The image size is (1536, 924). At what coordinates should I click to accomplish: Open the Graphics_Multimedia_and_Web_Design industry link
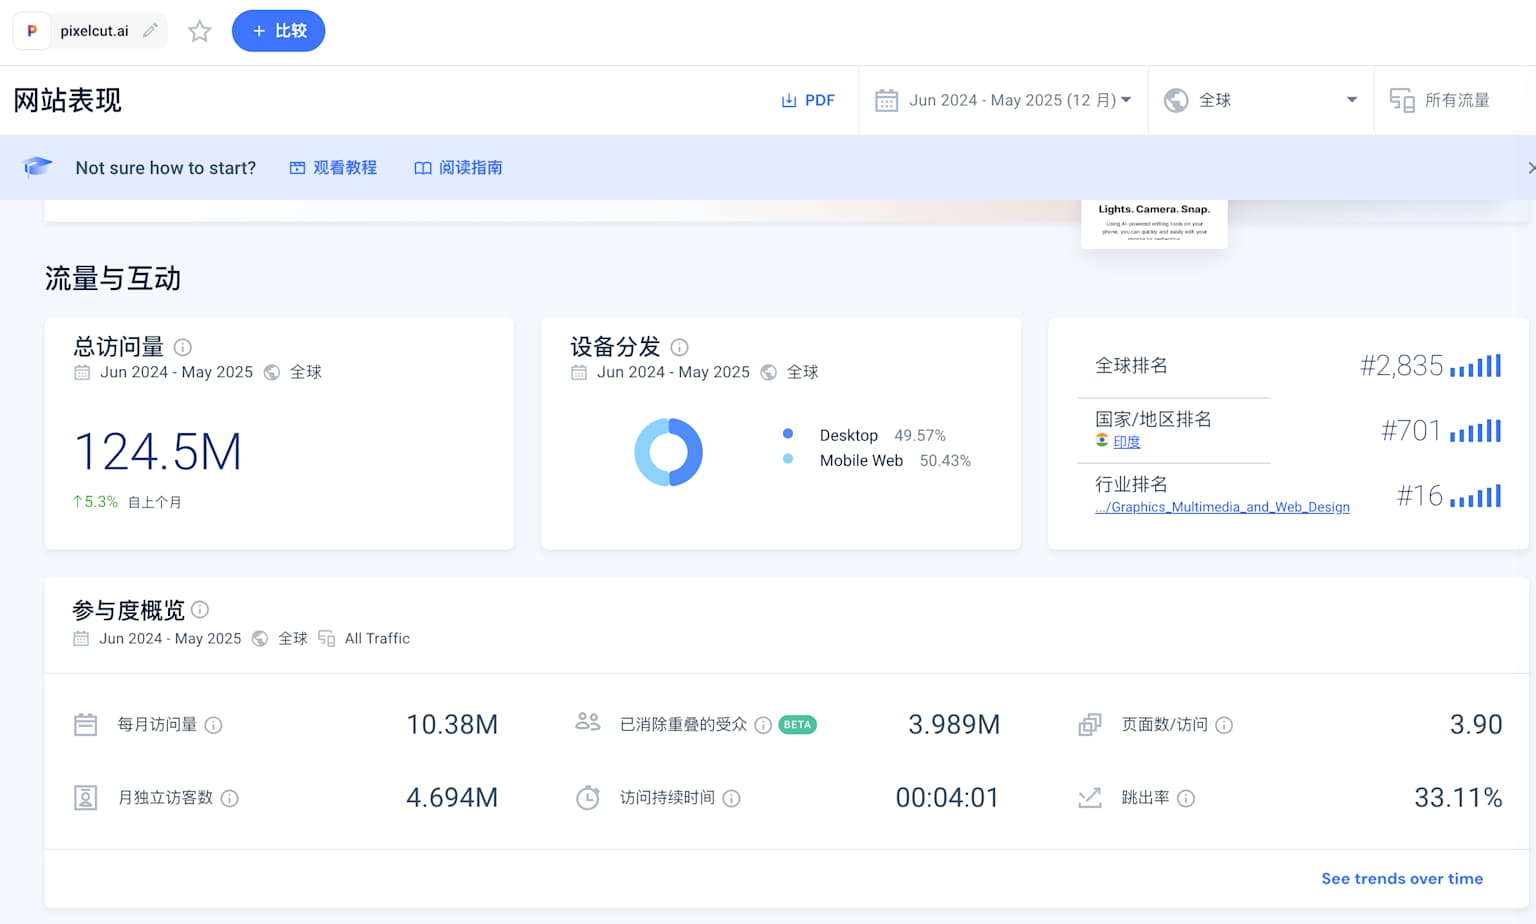point(1222,507)
